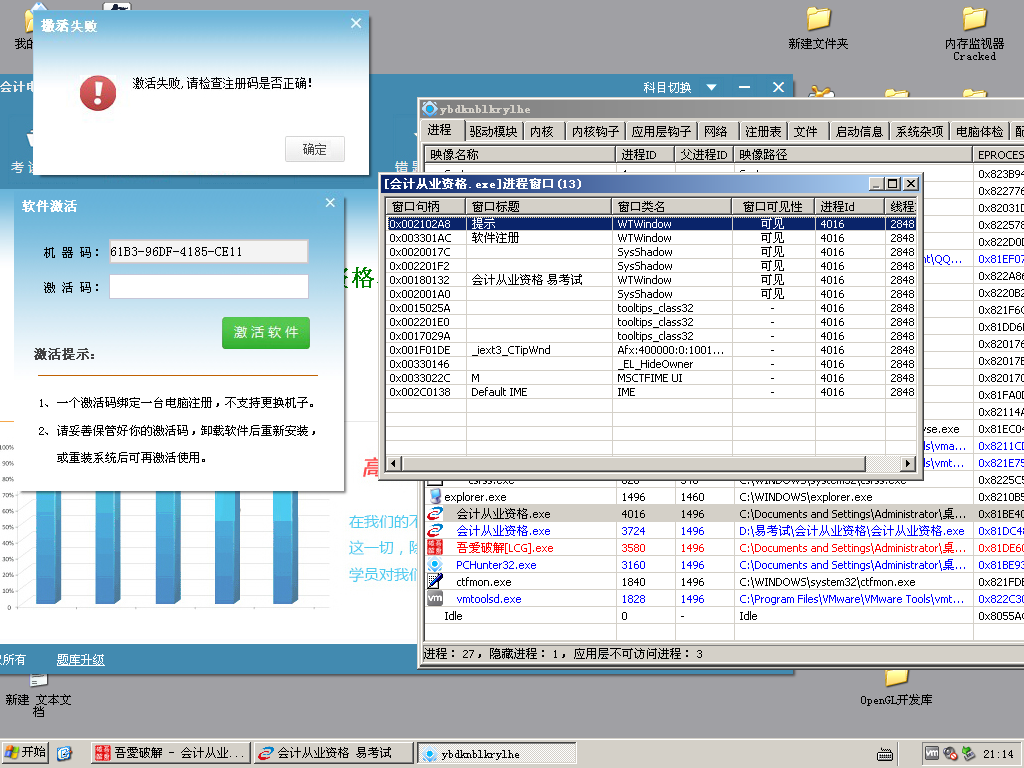The width and height of the screenshot is (1024, 768).
Task: Click 确定 in the activation failed dialog
Action: pos(315,150)
